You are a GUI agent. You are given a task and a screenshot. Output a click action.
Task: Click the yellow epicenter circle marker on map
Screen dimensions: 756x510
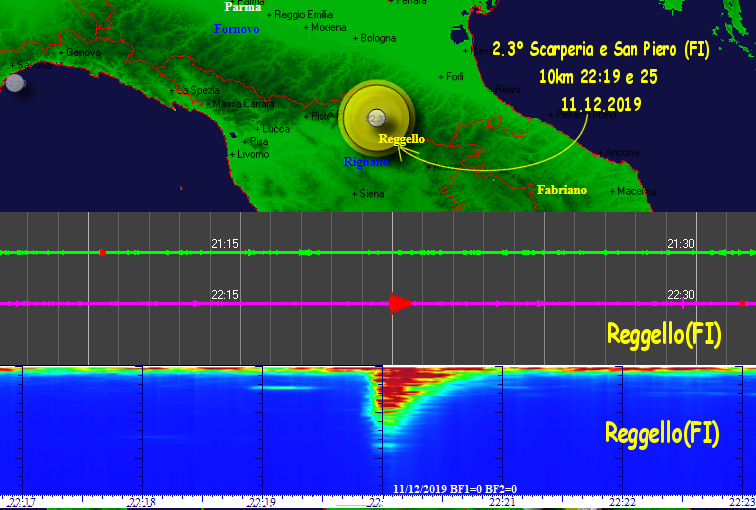tap(377, 118)
